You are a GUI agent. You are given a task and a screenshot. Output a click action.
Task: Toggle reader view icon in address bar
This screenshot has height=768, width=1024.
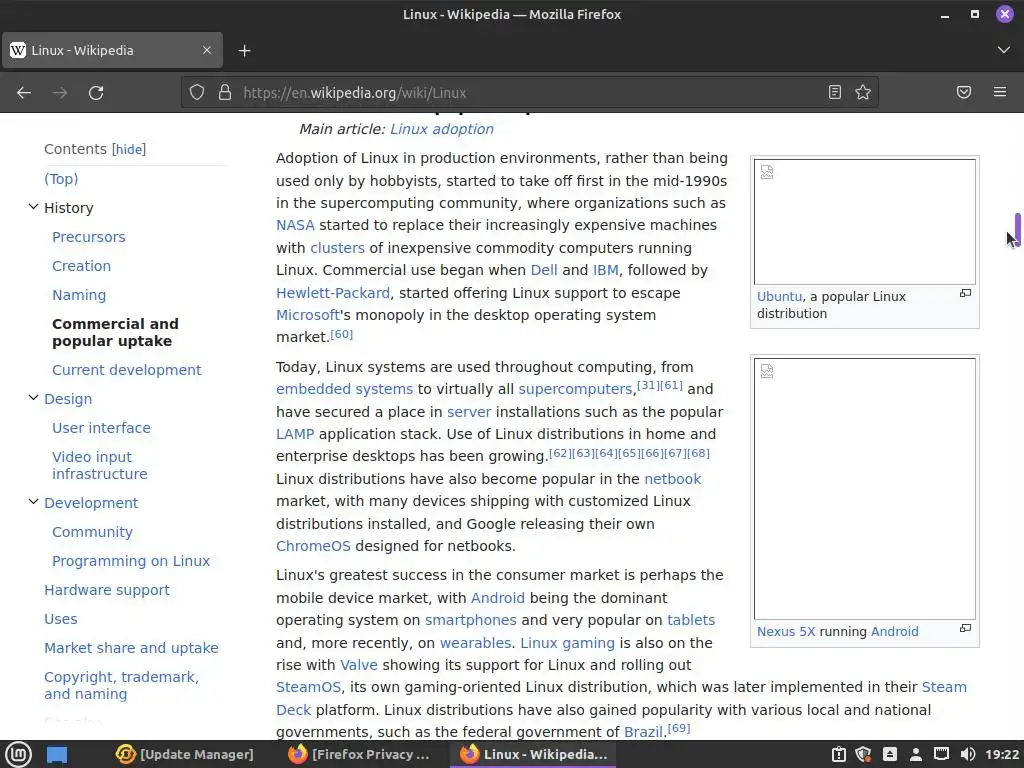(835, 92)
